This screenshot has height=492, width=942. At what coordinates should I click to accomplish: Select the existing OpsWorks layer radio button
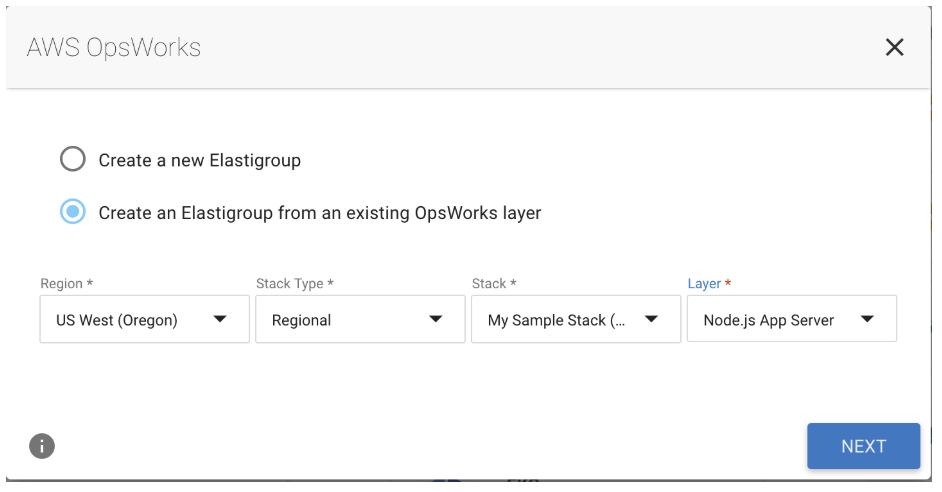coord(73,213)
